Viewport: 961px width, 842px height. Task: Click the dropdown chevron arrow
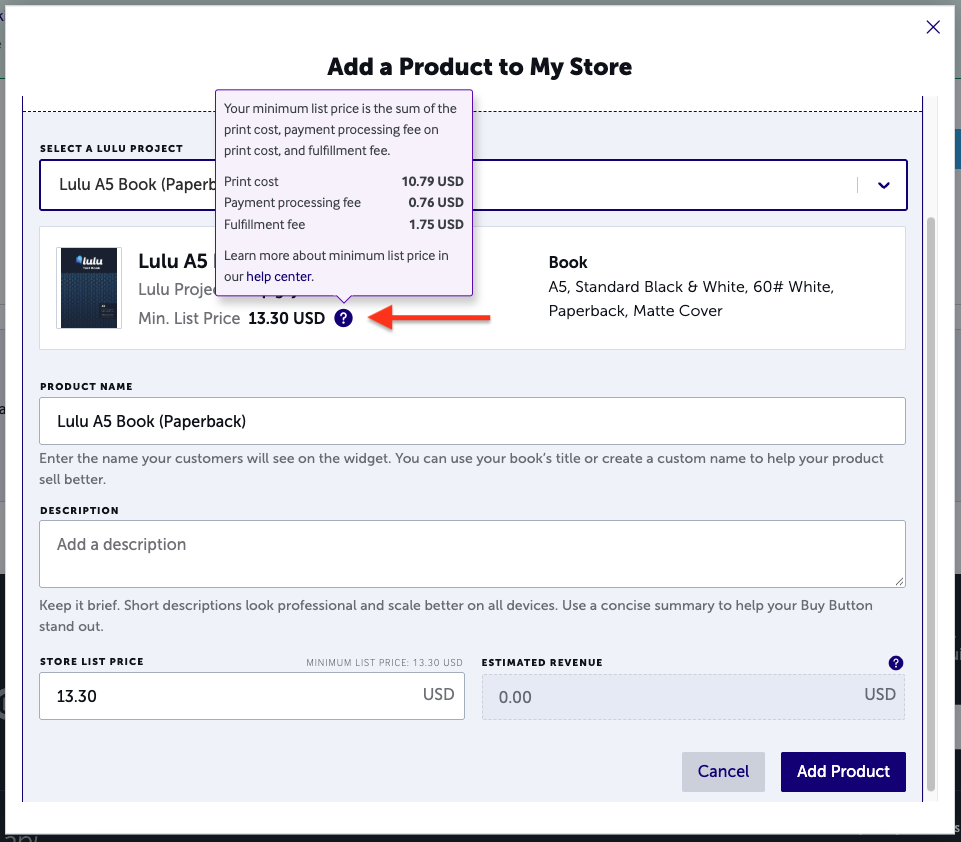click(883, 185)
